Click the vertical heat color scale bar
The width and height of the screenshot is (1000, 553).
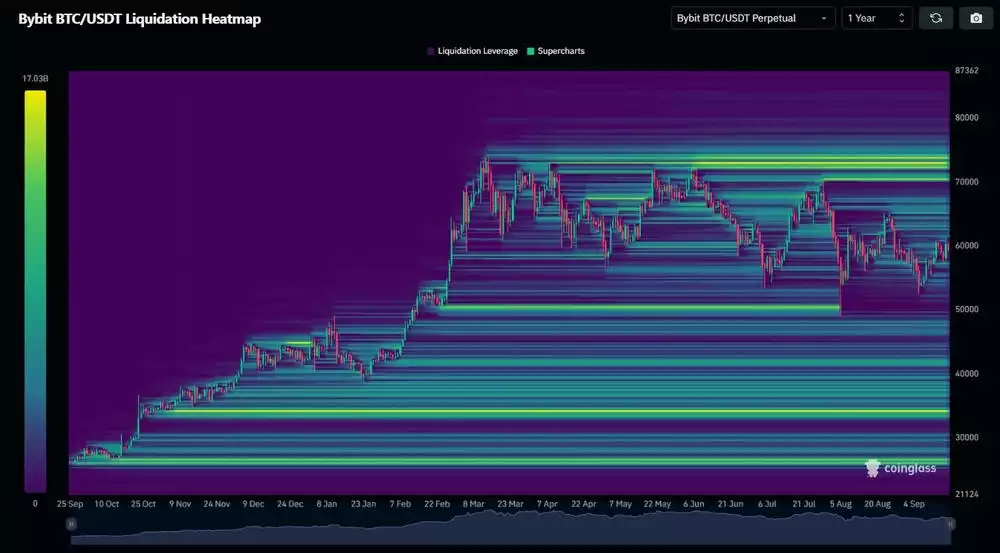(x=35, y=291)
